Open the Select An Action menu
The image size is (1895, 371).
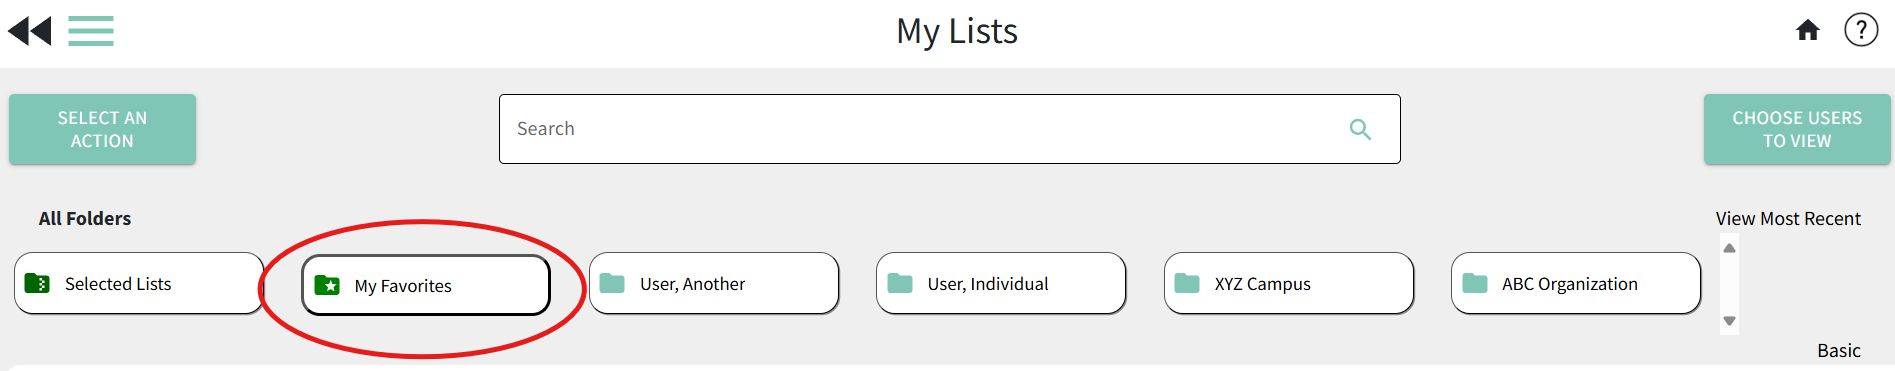coord(102,129)
